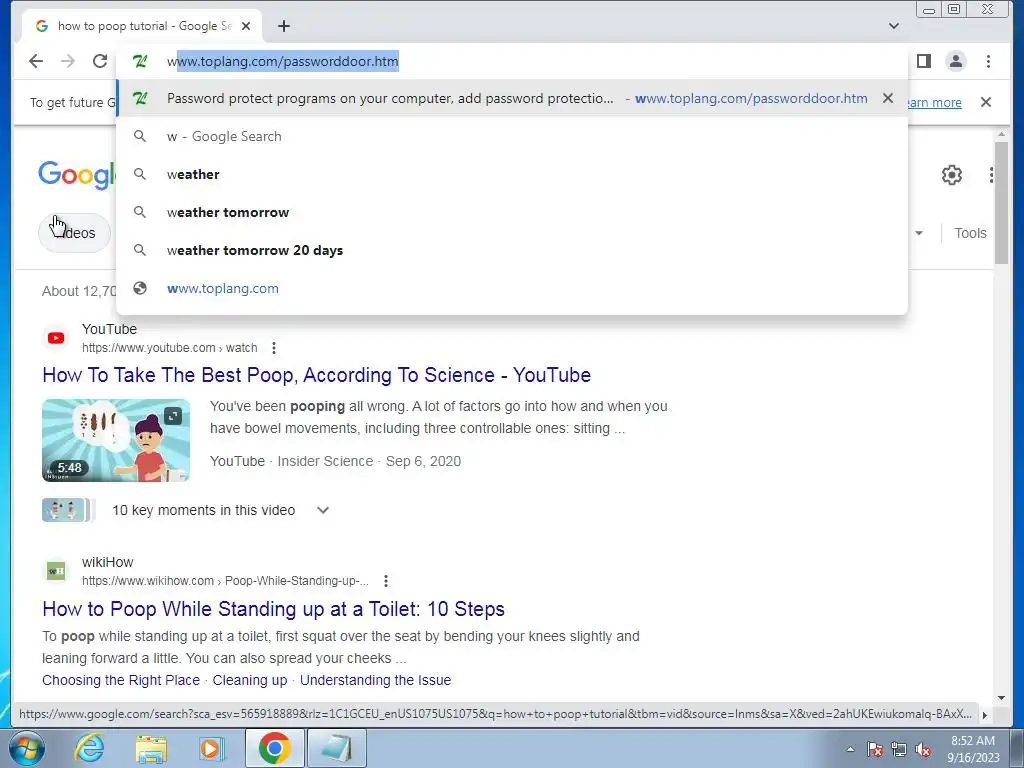
Task: Choose the www.toplang.com suggestion
Action: tap(512, 288)
